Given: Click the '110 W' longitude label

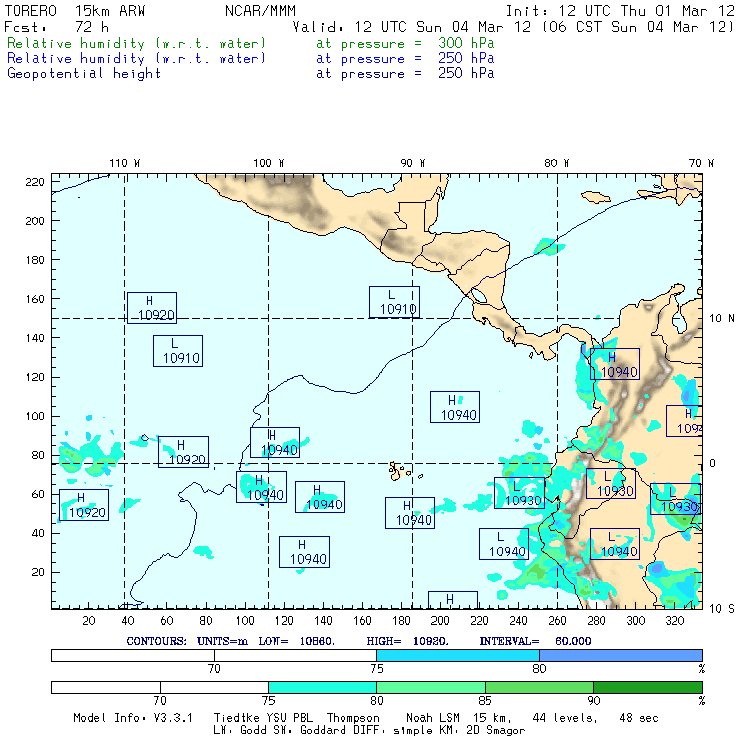Looking at the screenshot, I should pyautogui.click(x=125, y=163).
